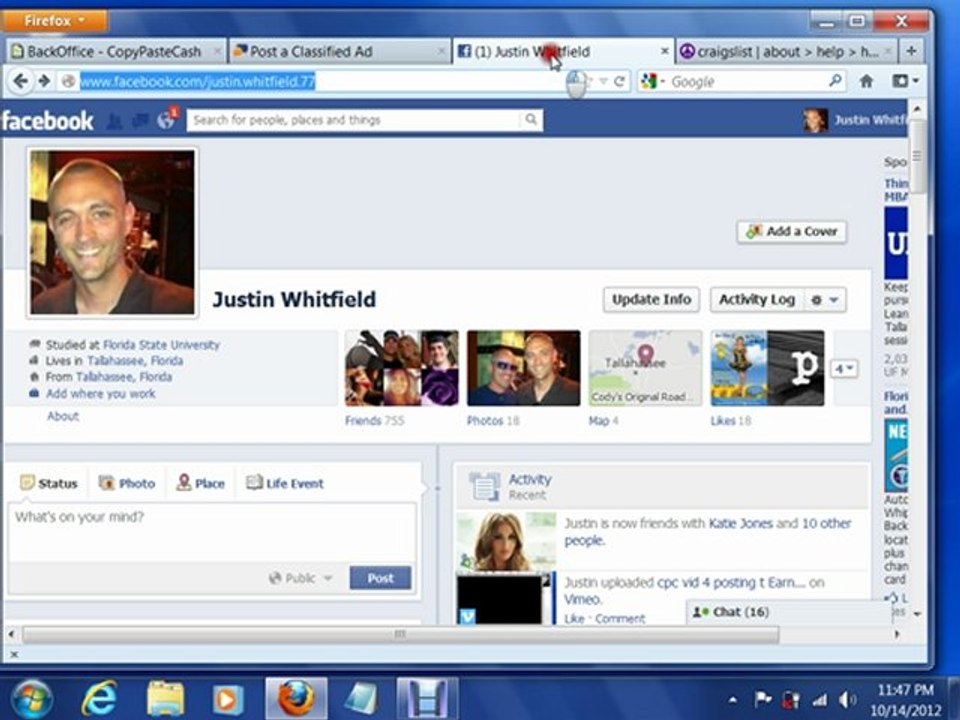Select the Photo composer tab

(127, 483)
